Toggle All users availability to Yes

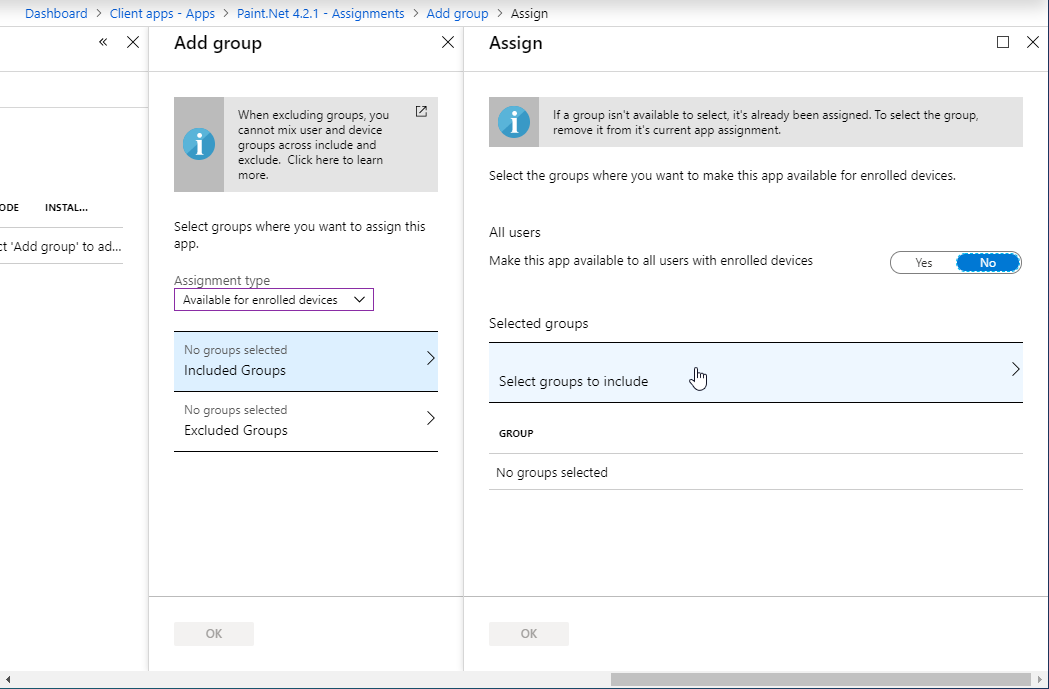click(x=923, y=262)
